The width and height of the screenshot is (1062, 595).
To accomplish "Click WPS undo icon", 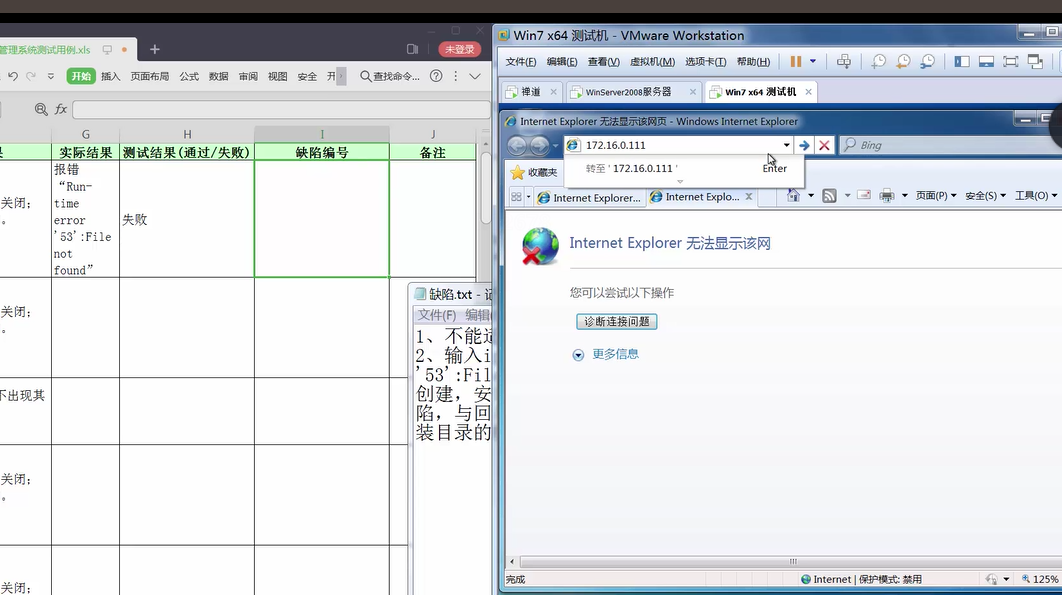I will pos(13,77).
